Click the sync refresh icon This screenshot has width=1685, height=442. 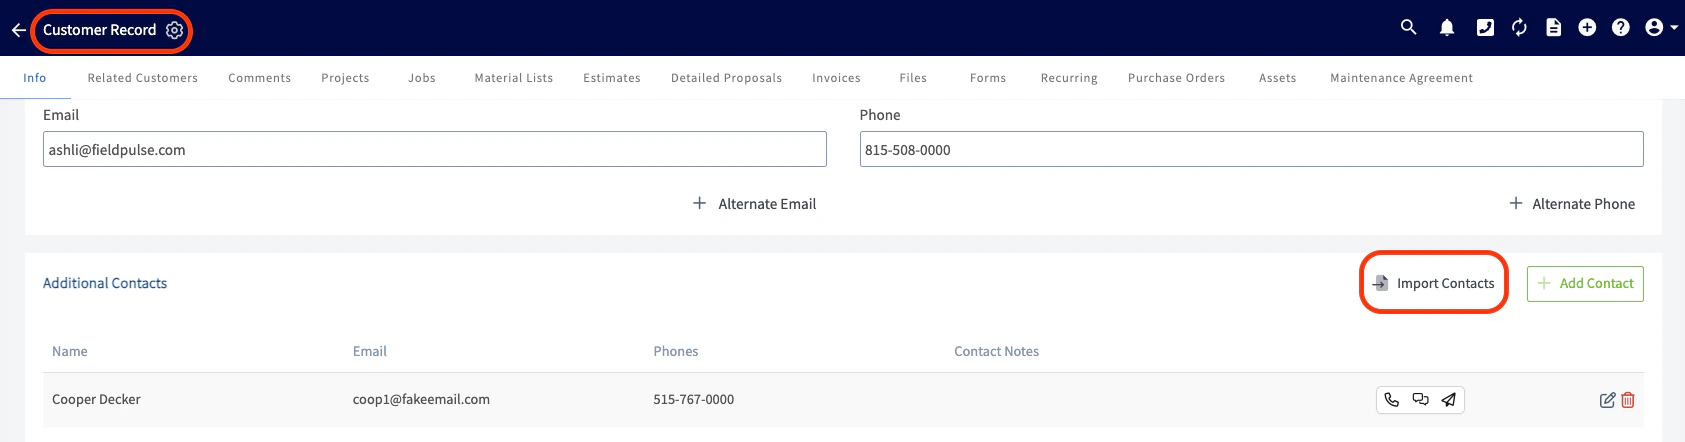click(1519, 28)
